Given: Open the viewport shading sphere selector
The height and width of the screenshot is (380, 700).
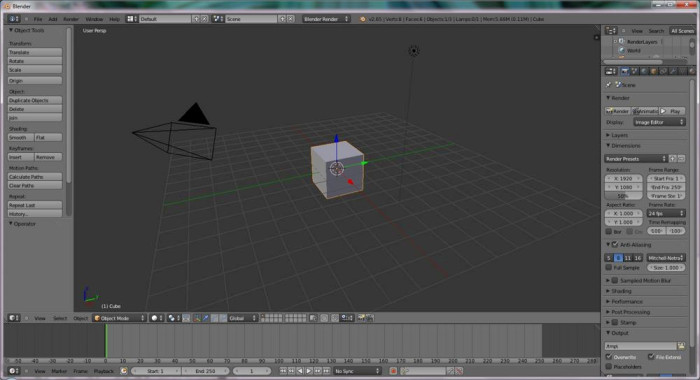Looking at the screenshot, I should click(156, 318).
